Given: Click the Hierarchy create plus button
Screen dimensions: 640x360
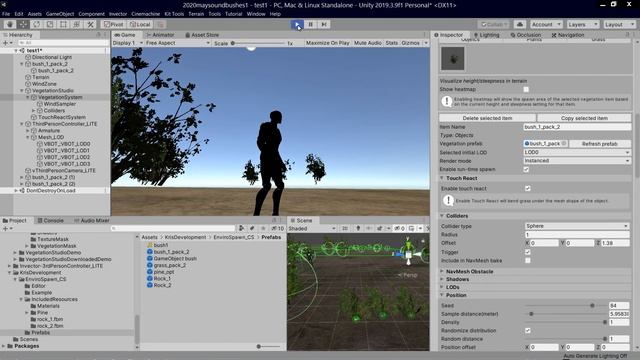Looking at the screenshot, I should click(x=6, y=43).
